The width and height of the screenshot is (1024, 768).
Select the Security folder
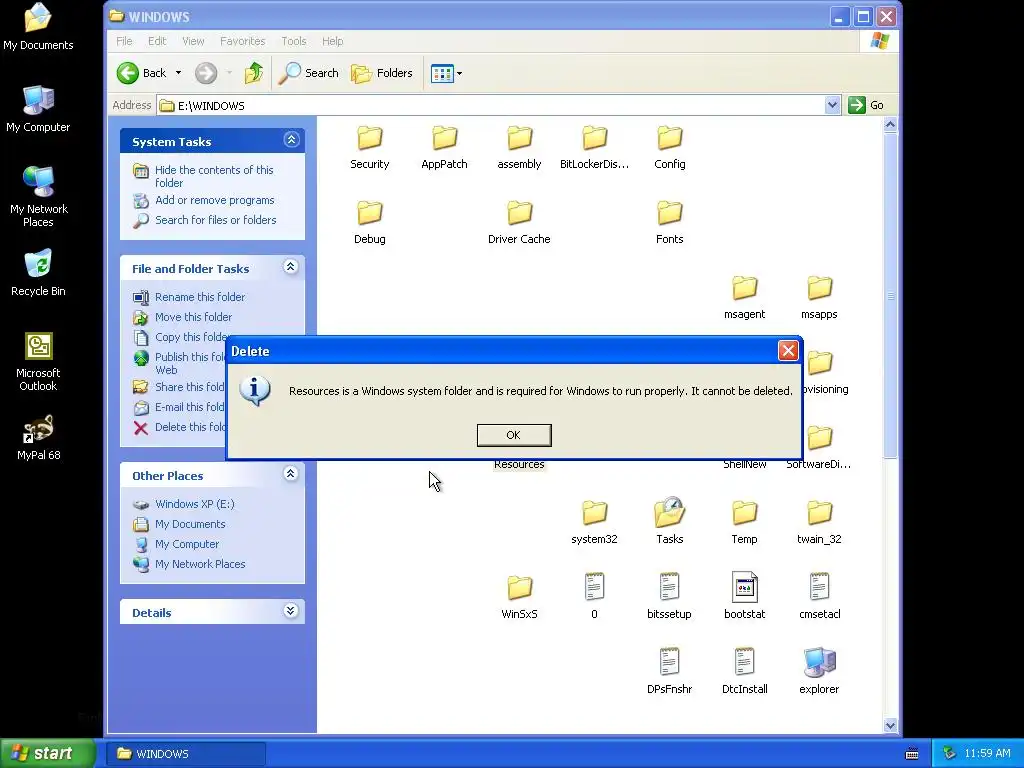[370, 148]
